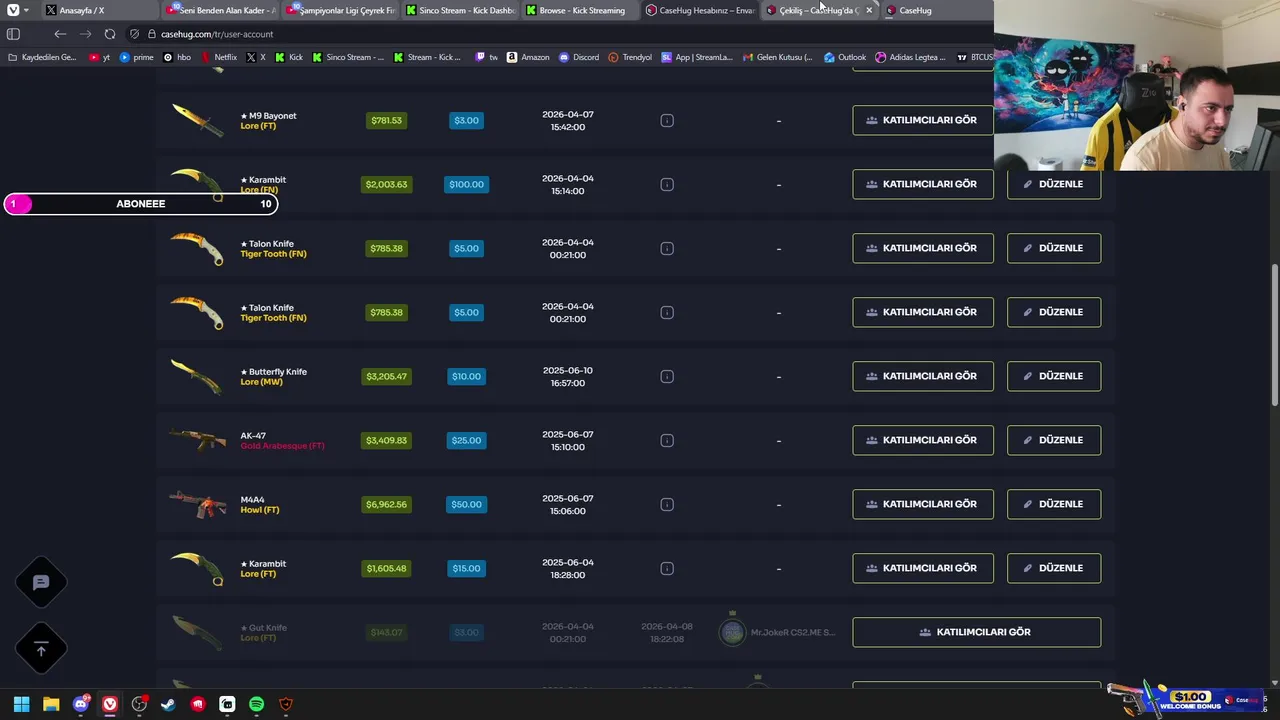This screenshot has height=720, width=1280.
Task: Click DÜZENLE for M4A4 Howl row
Action: (1054, 504)
